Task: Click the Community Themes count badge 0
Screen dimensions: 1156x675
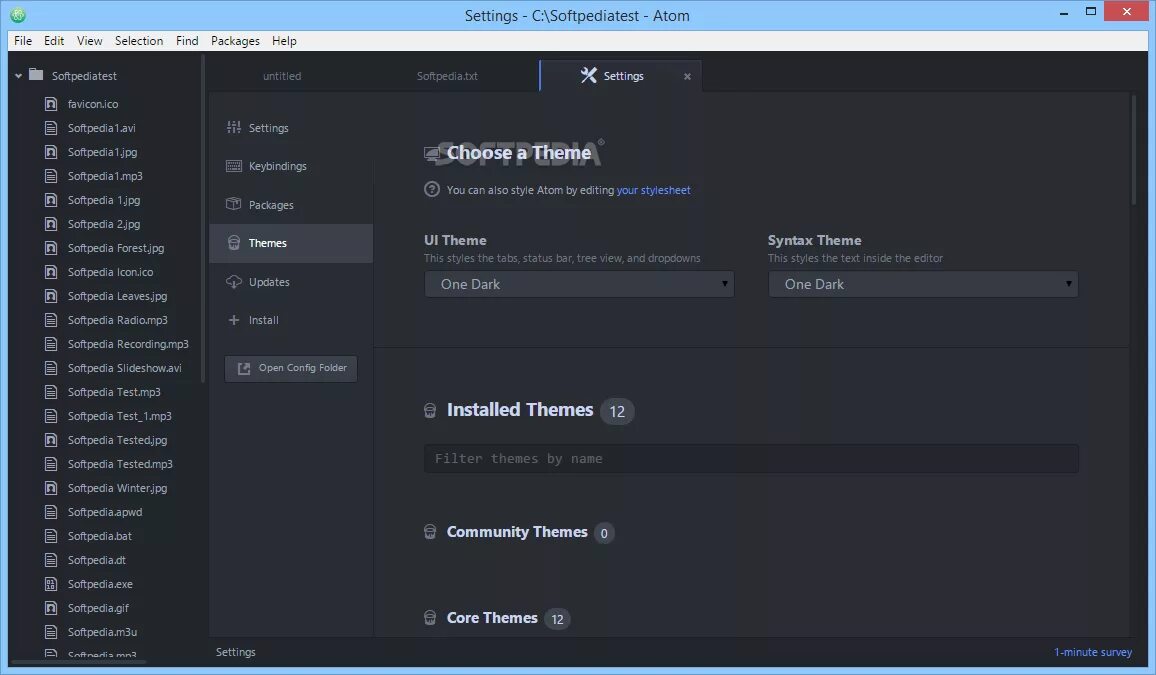Action: [x=604, y=533]
